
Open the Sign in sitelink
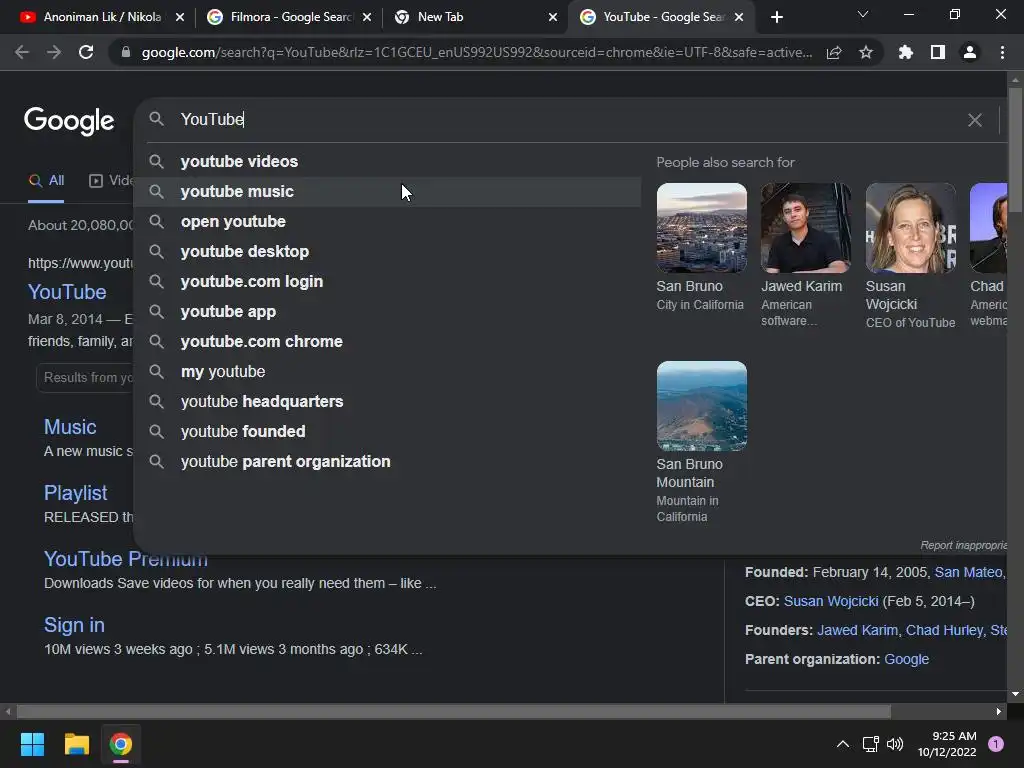click(74, 625)
